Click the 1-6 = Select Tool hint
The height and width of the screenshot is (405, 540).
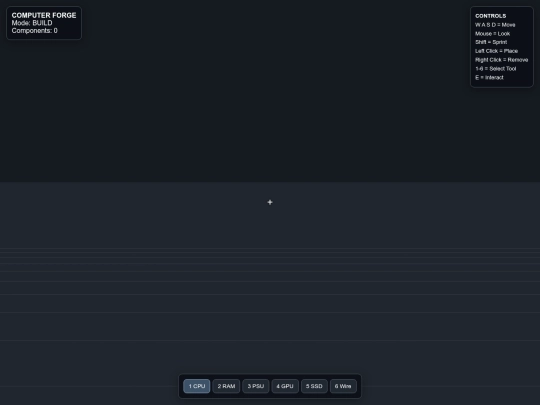(x=496, y=69)
